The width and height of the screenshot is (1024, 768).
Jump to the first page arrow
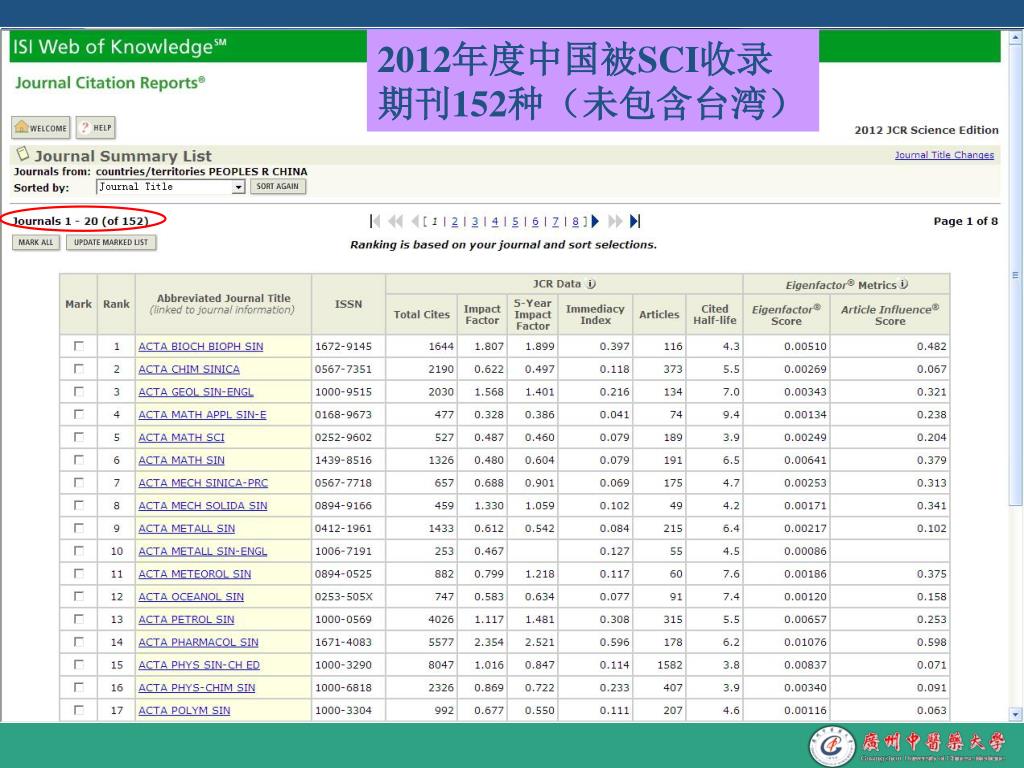[x=375, y=221]
